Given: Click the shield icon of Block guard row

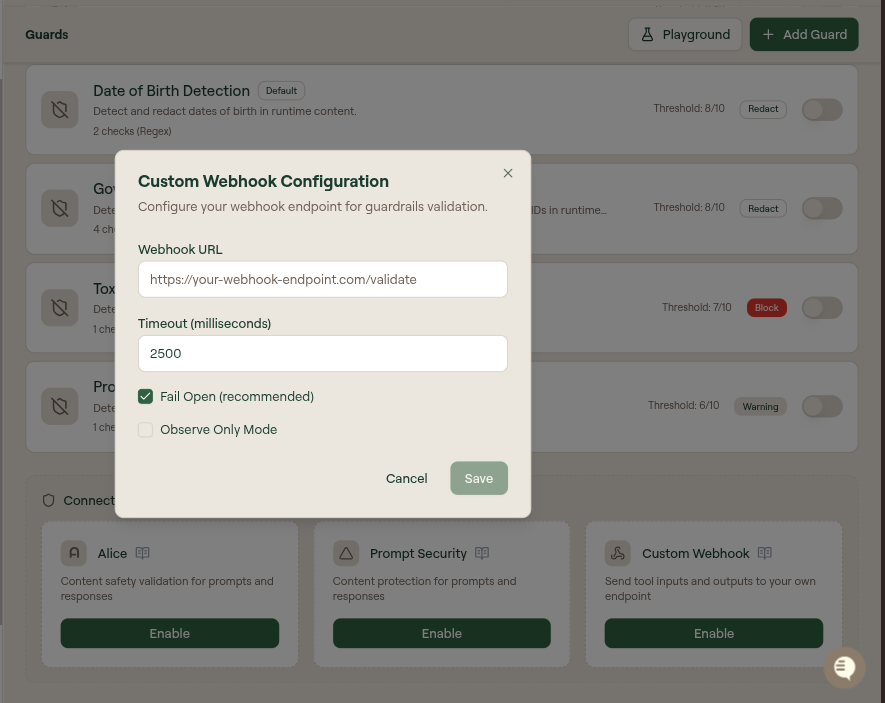Looking at the screenshot, I should point(60,308).
